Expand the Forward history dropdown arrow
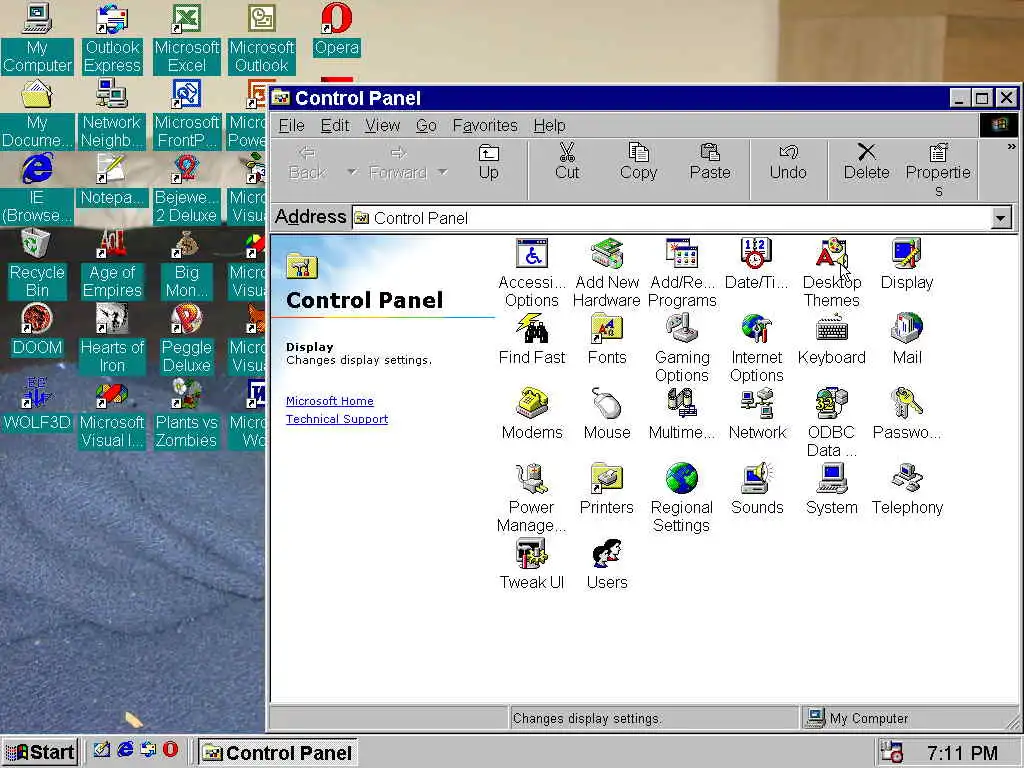Image resolution: width=1024 pixels, height=768 pixels. (x=443, y=172)
